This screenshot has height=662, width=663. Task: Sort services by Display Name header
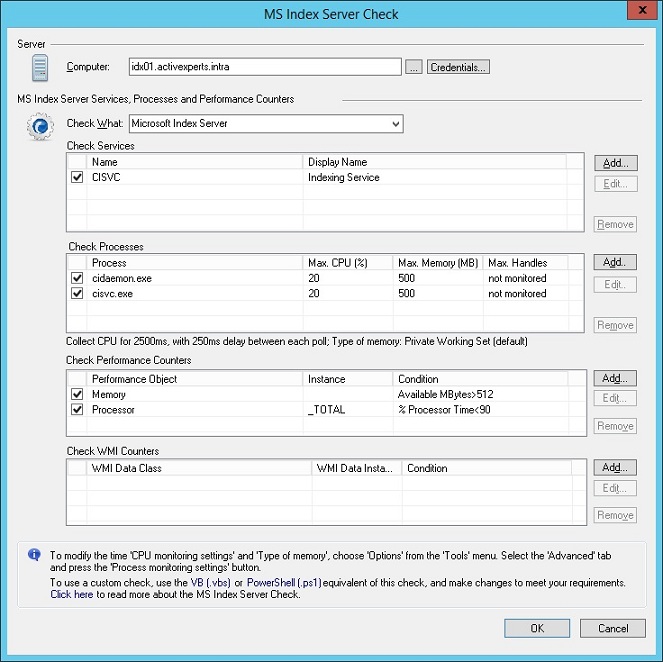pos(435,162)
